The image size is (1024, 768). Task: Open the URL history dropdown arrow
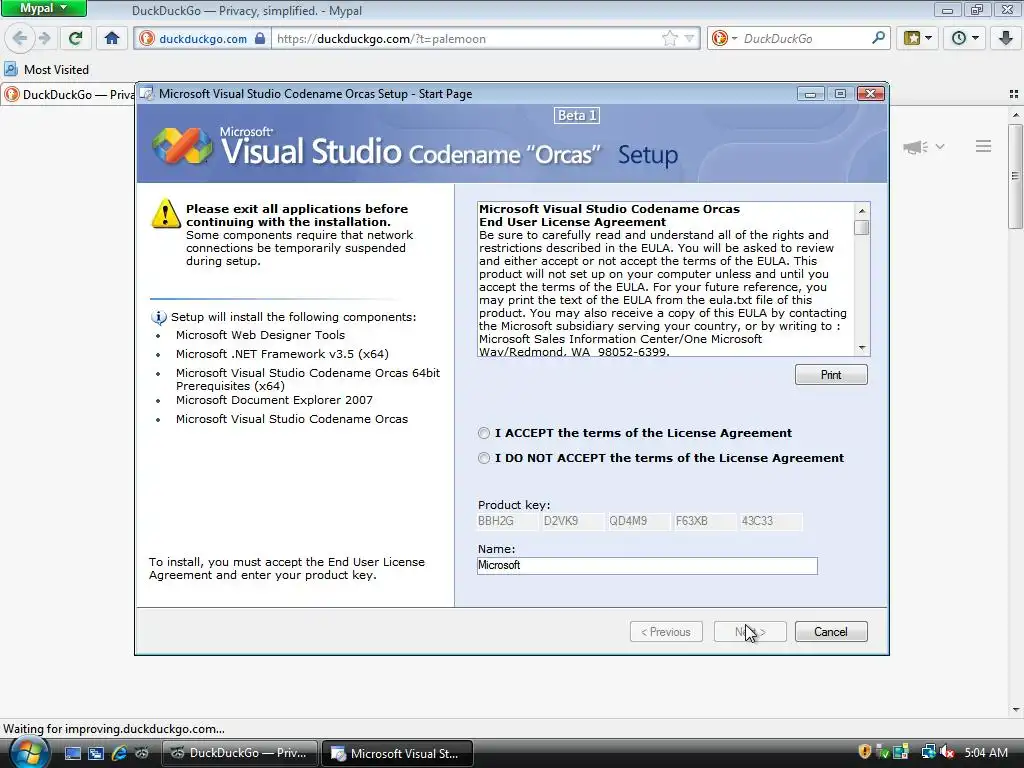689,39
